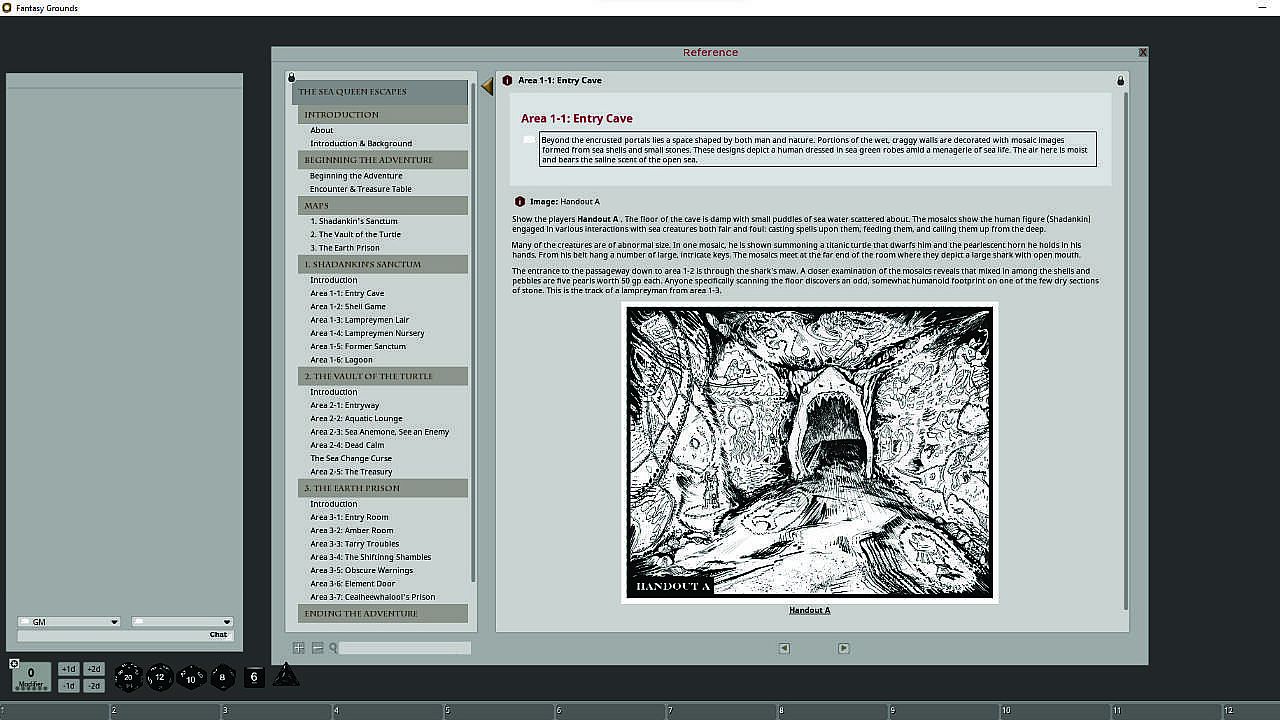1280x720 pixels.
Task: Select the d12 die icon
Action: [x=160, y=677]
